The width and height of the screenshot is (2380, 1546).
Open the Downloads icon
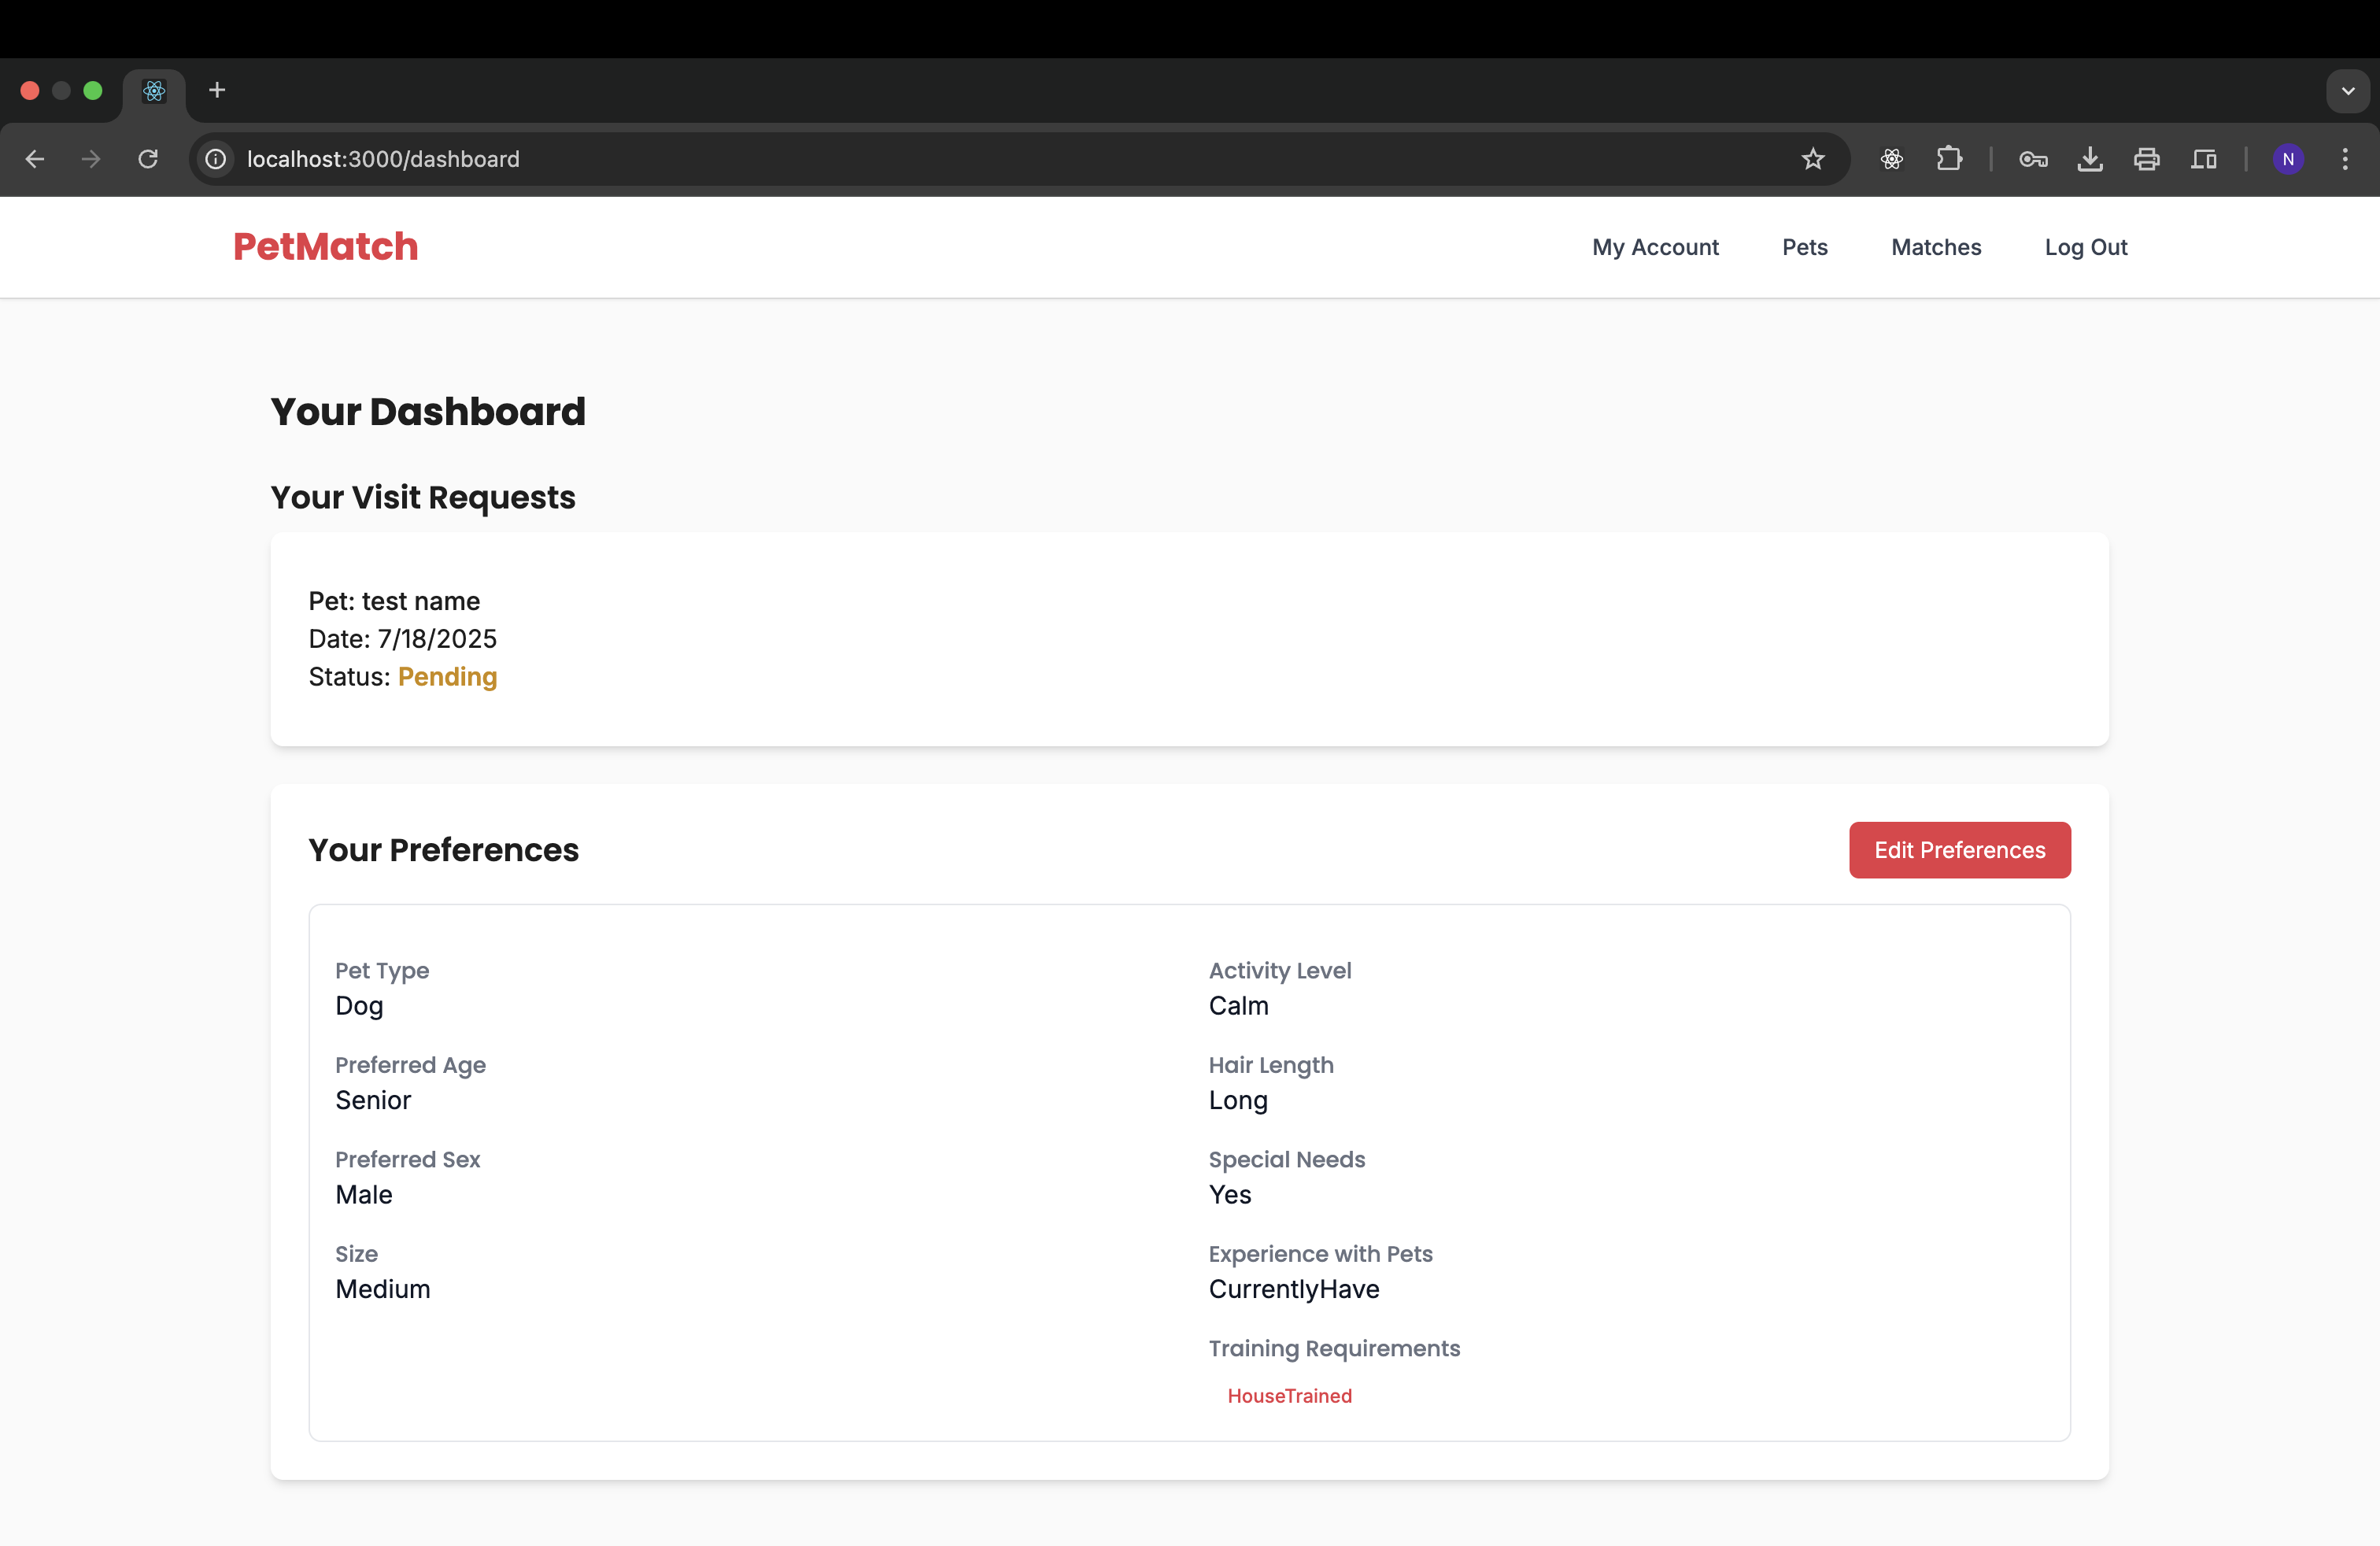(2090, 159)
